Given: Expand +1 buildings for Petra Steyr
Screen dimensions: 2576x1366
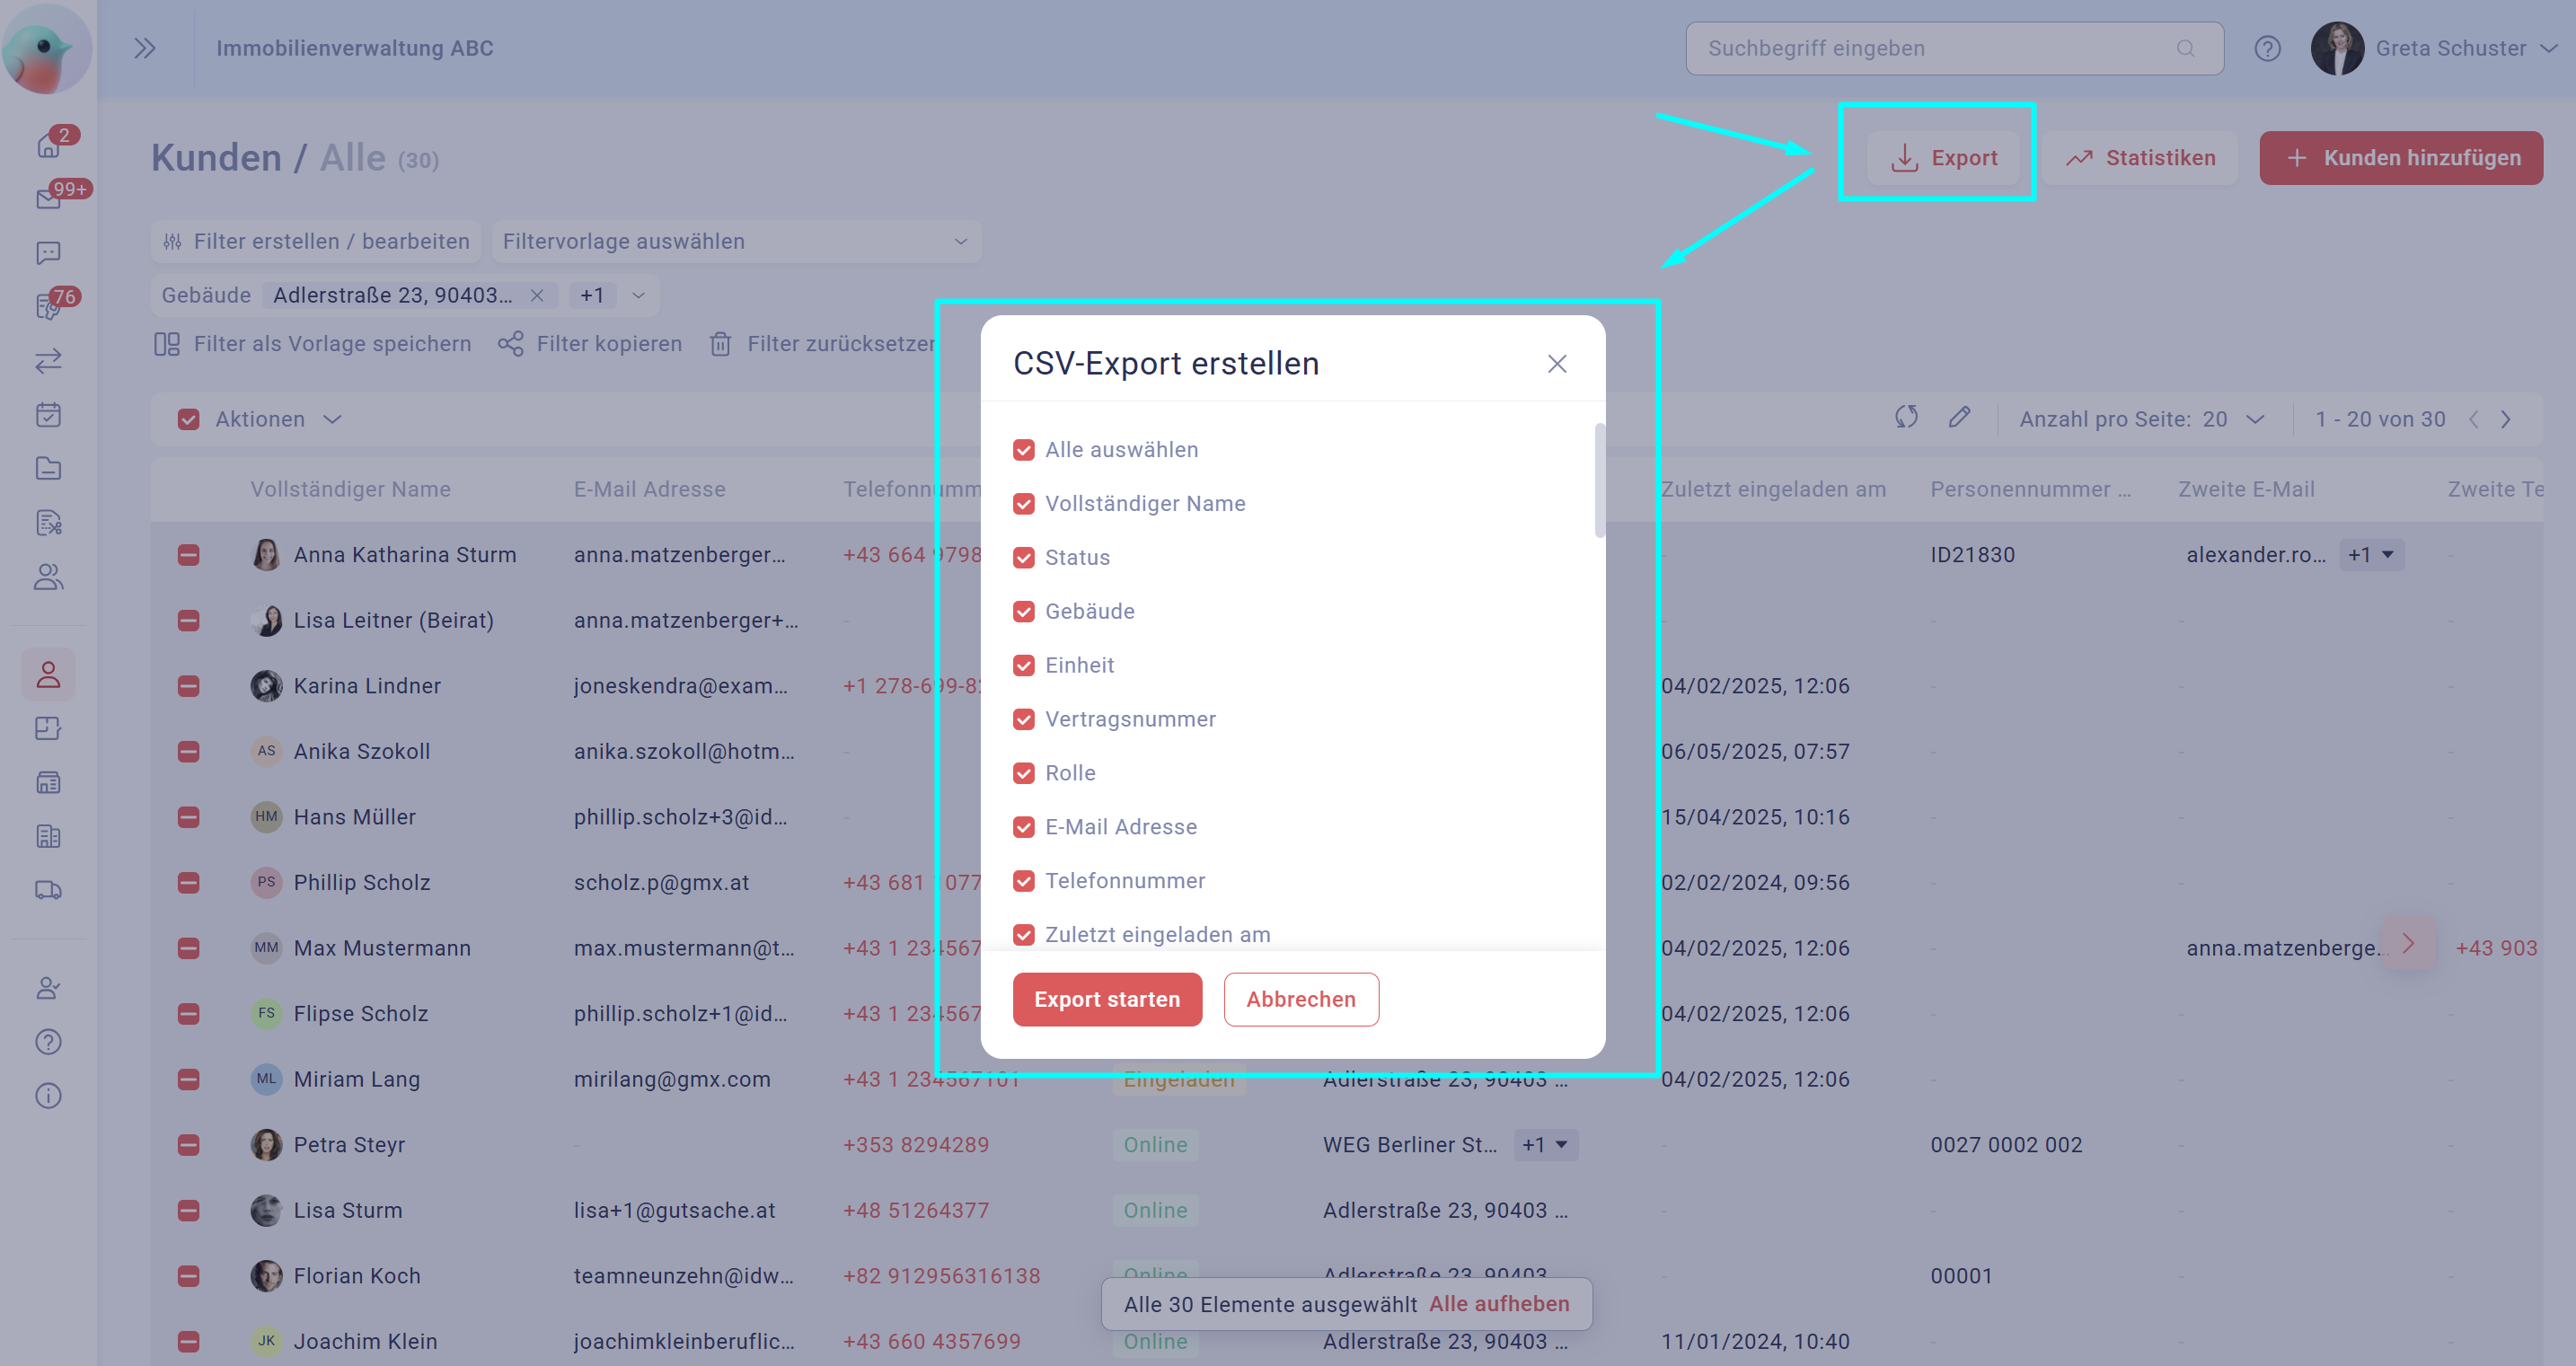Looking at the screenshot, I should pyautogui.click(x=1546, y=1145).
